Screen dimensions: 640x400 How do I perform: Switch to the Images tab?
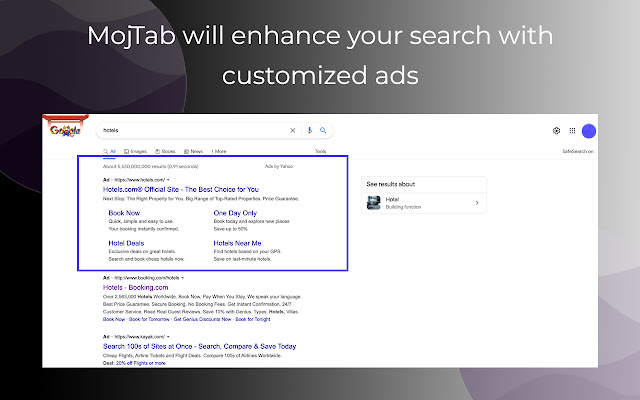pos(135,151)
